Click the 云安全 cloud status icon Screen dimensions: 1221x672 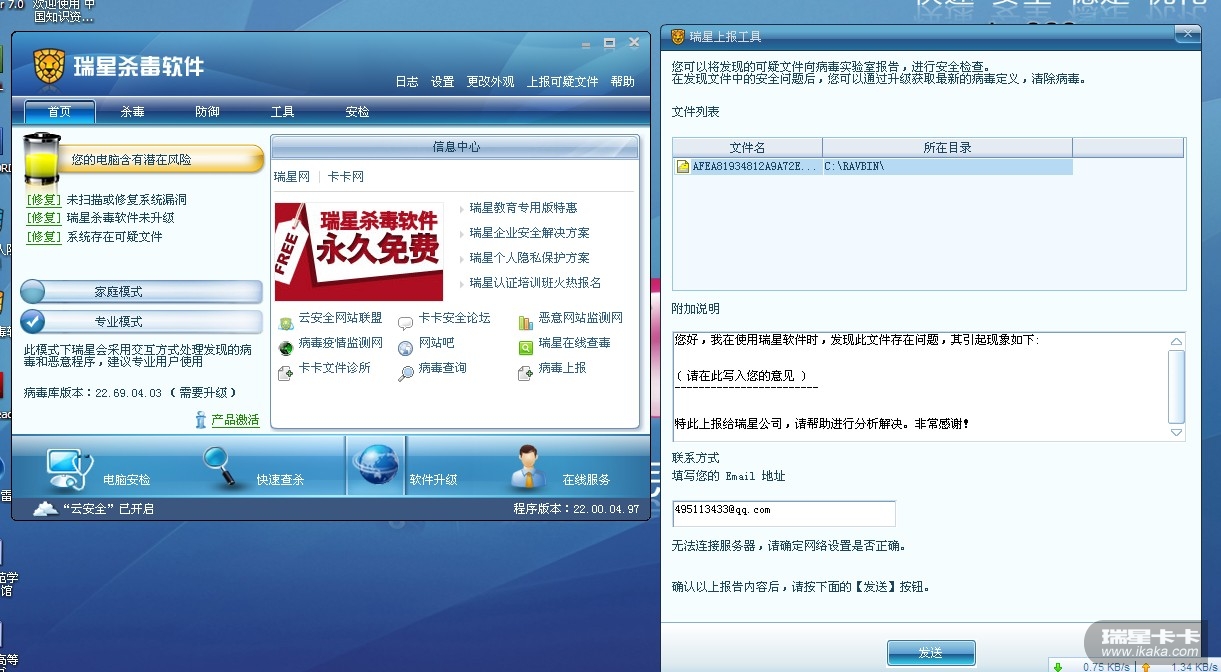45,509
